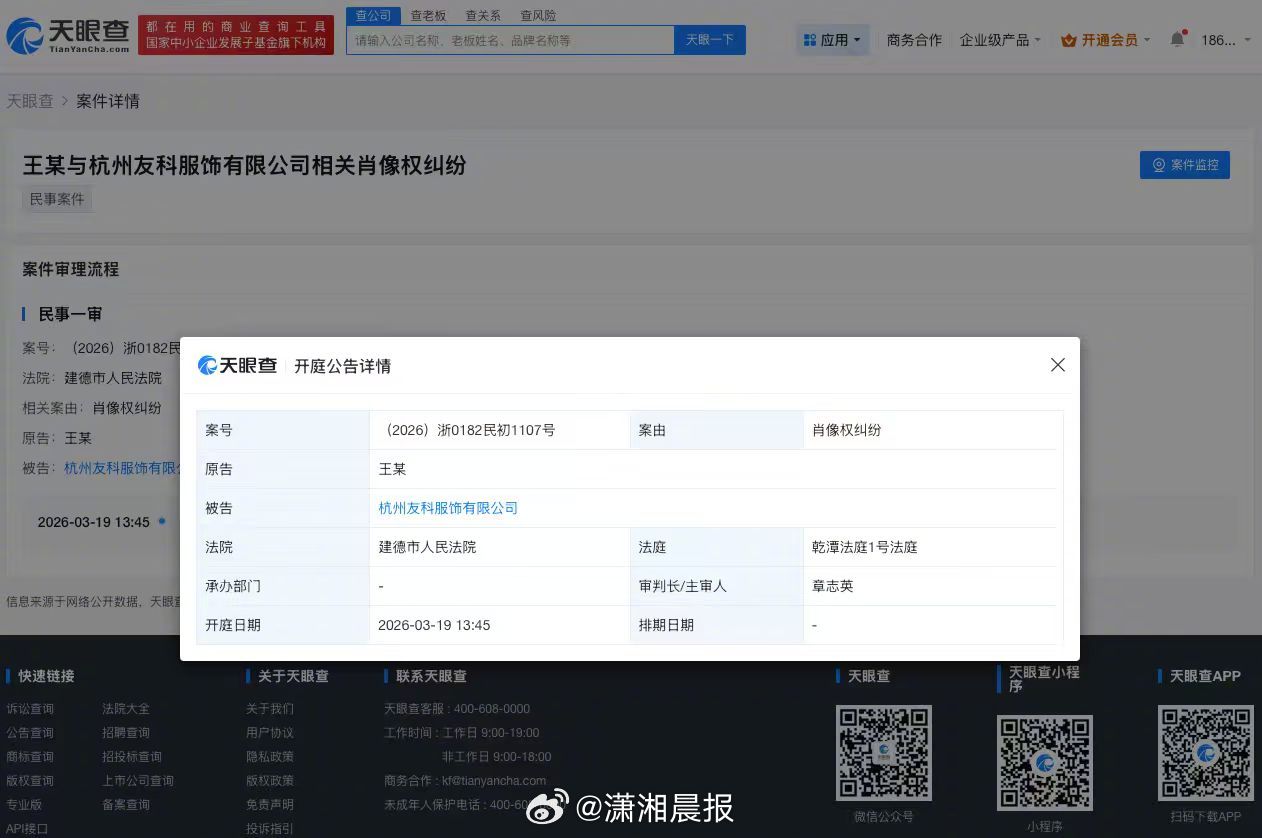Viewport: 1262px width, 838px height.
Task: Click the Weibo icon beside 潇湘晨报
Action: point(546,805)
